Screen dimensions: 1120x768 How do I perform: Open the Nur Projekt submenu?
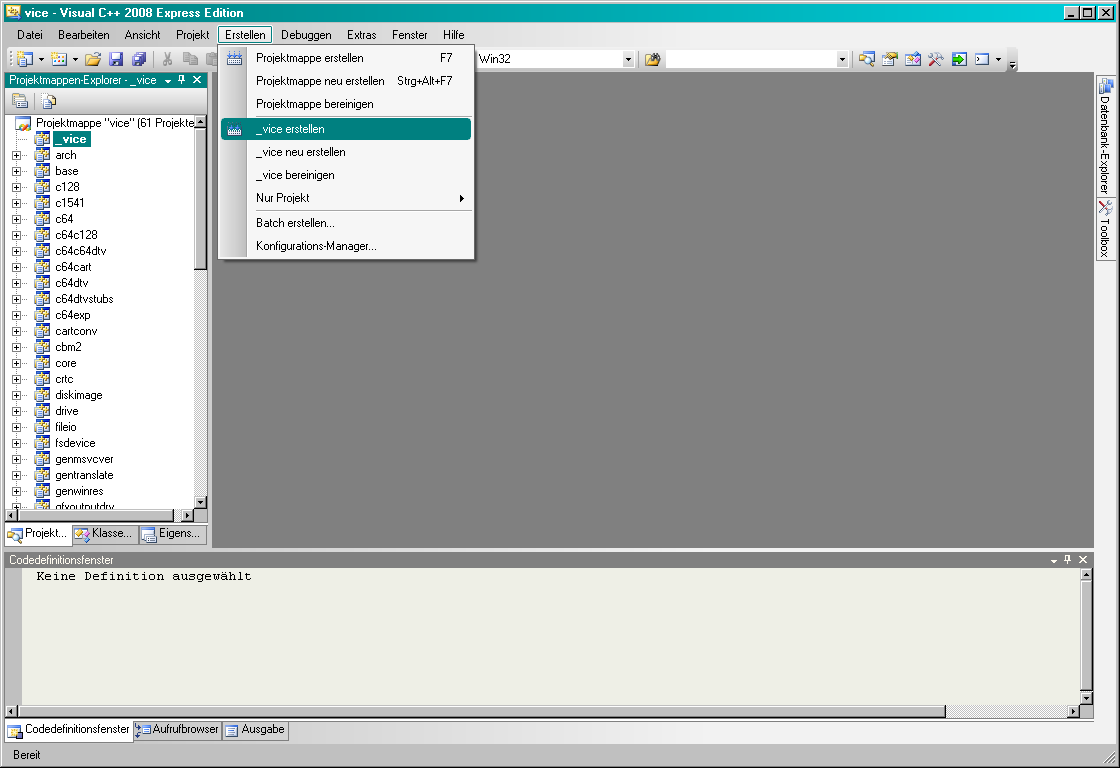(x=345, y=198)
